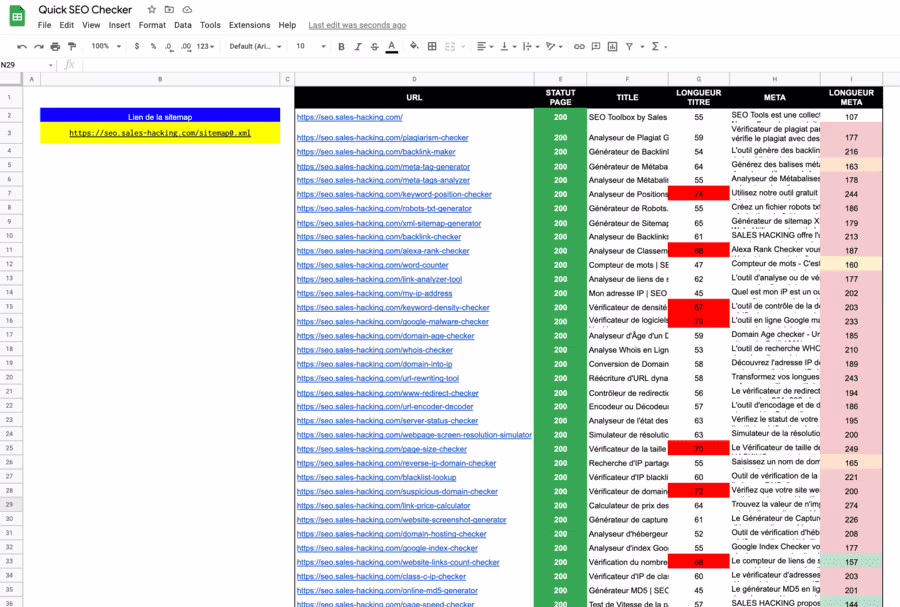
Task: Toggle italic formatting
Action: point(358,46)
